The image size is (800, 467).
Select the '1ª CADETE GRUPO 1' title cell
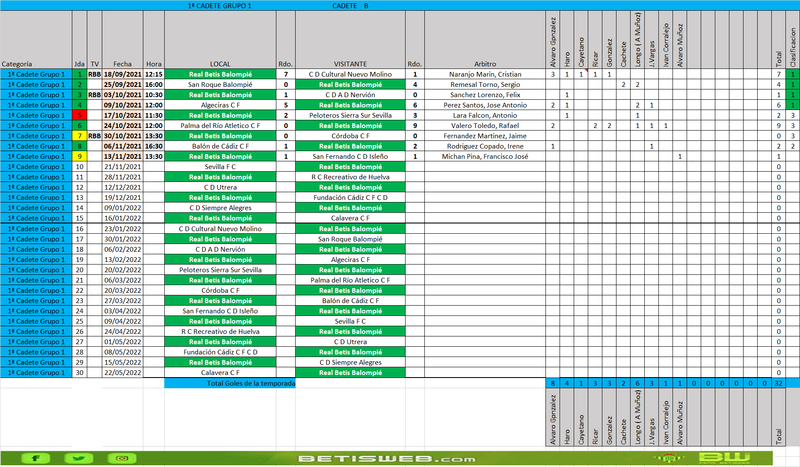tap(219, 6)
